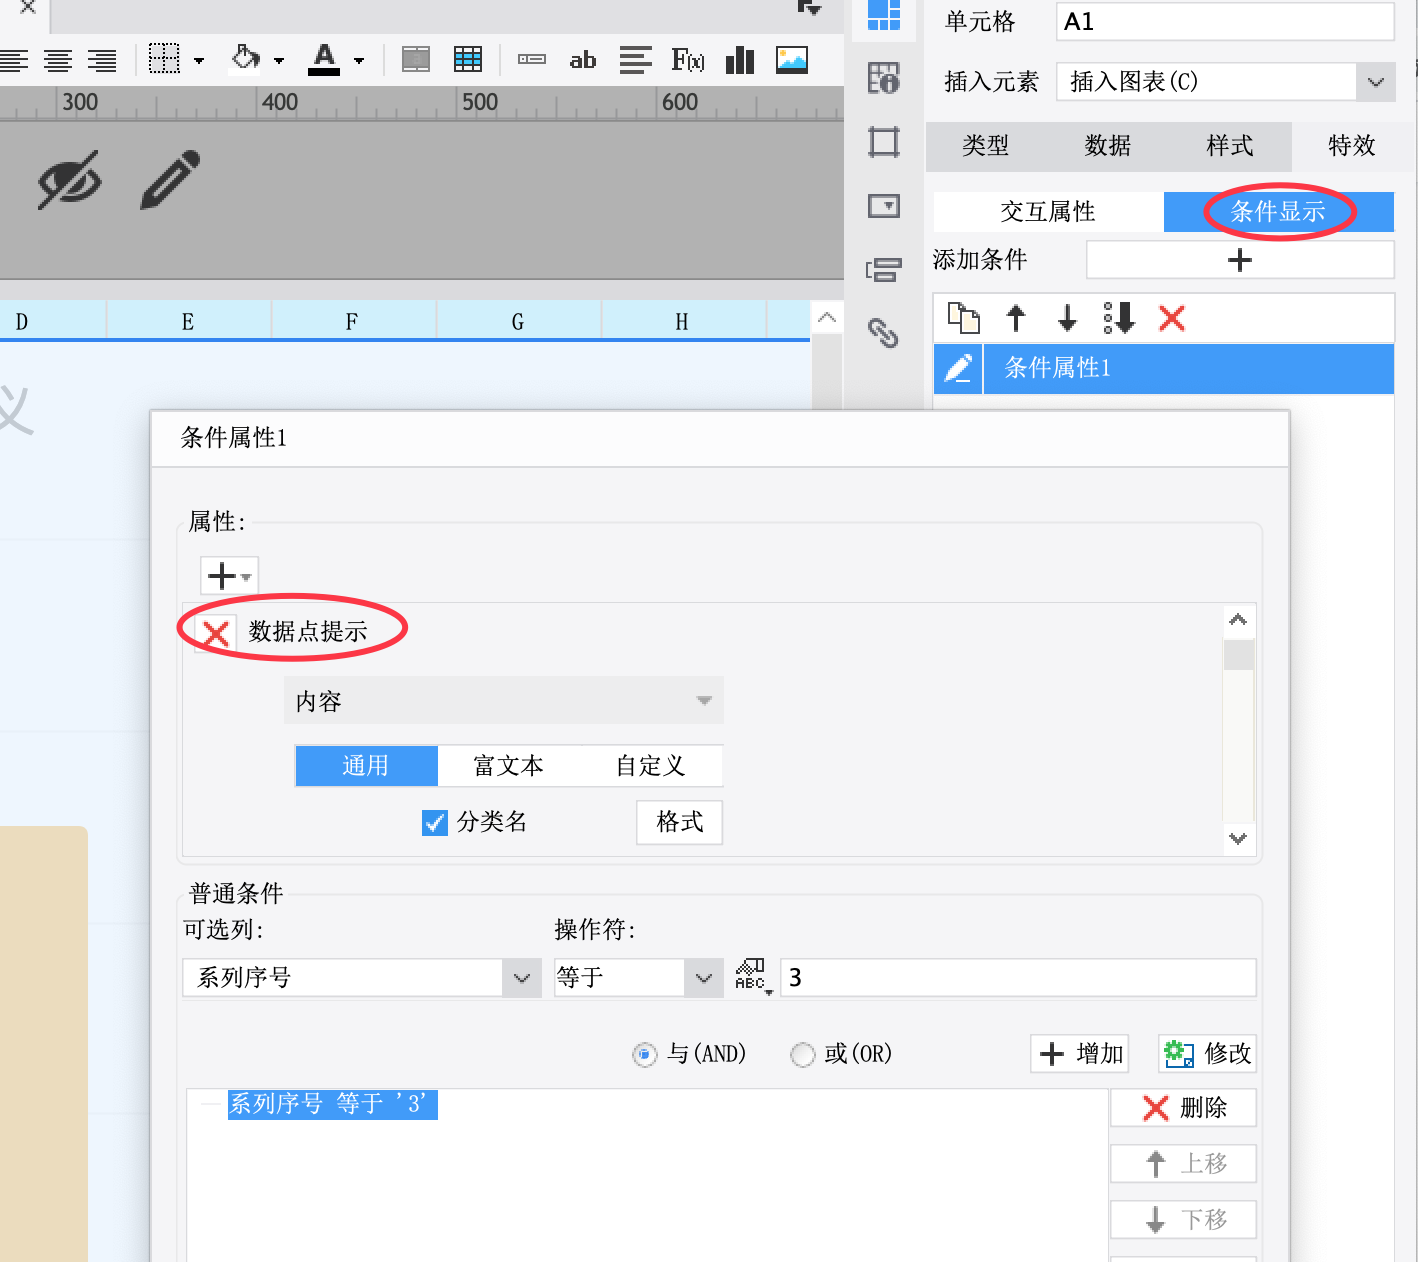Image resolution: width=1418 pixels, height=1262 pixels.
Task: Align text left in toolbar
Action: [12, 61]
